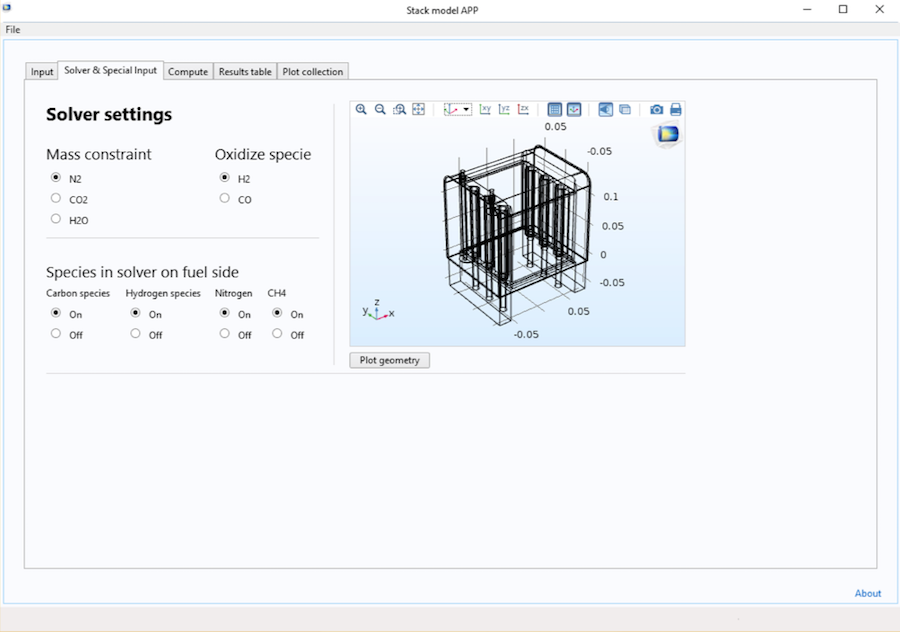900x632 pixels.
Task: Click the COMSOL logo cube in graphics
Action: (x=667, y=135)
